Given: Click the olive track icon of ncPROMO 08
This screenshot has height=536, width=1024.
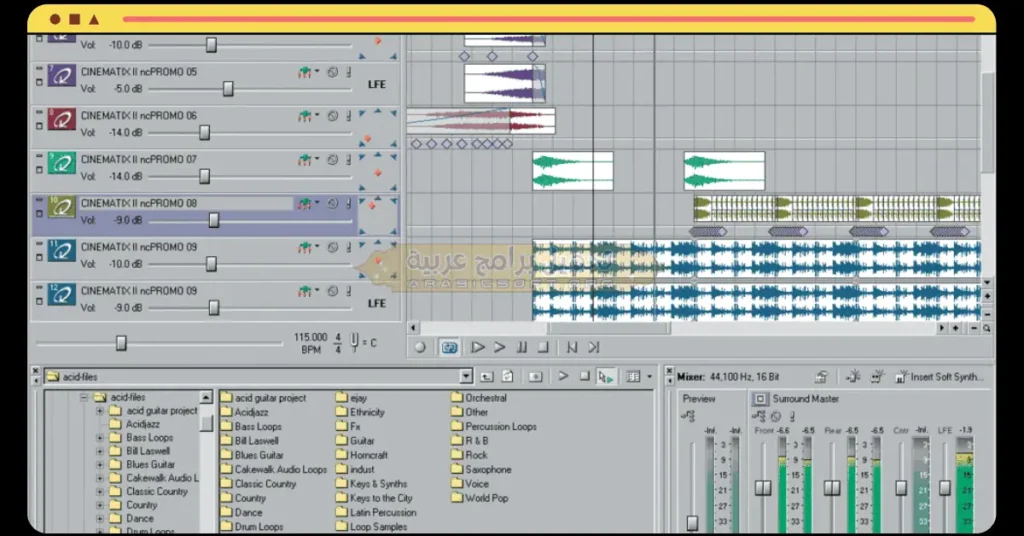Looking at the screenshot, I should pos(61,207).
